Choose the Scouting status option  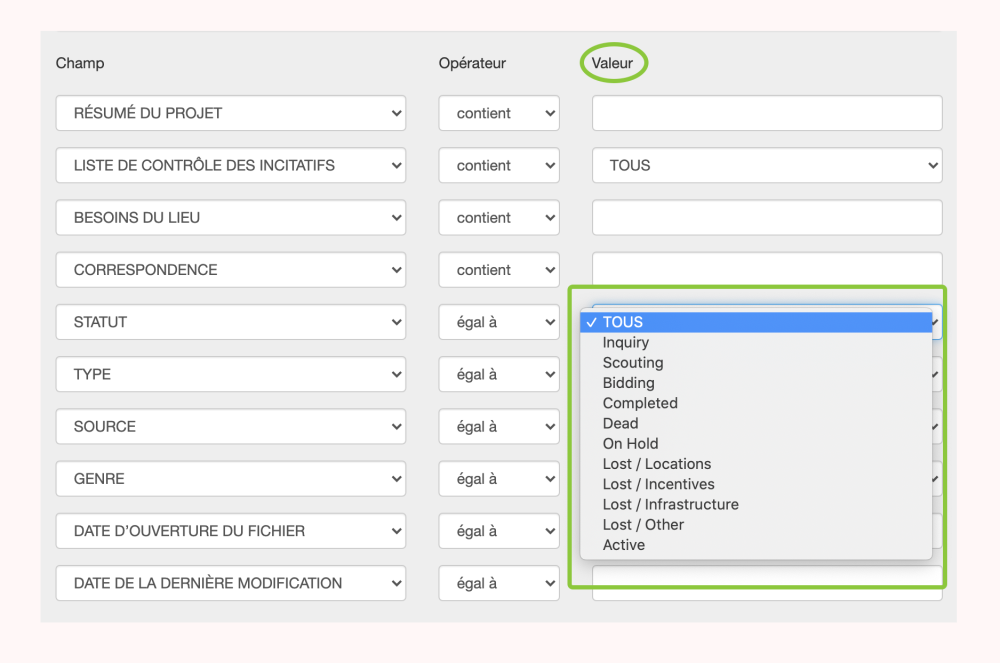click(x=633, y=363)
